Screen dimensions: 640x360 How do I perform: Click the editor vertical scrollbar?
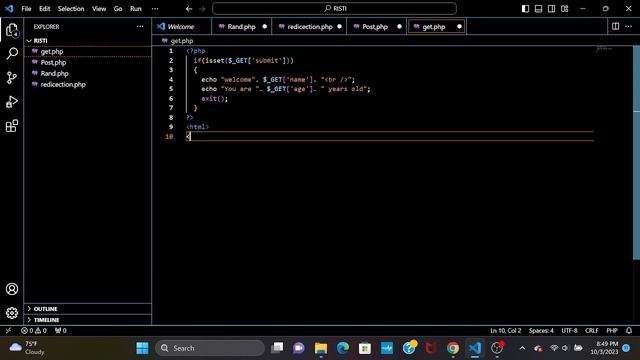coord(636,153)
